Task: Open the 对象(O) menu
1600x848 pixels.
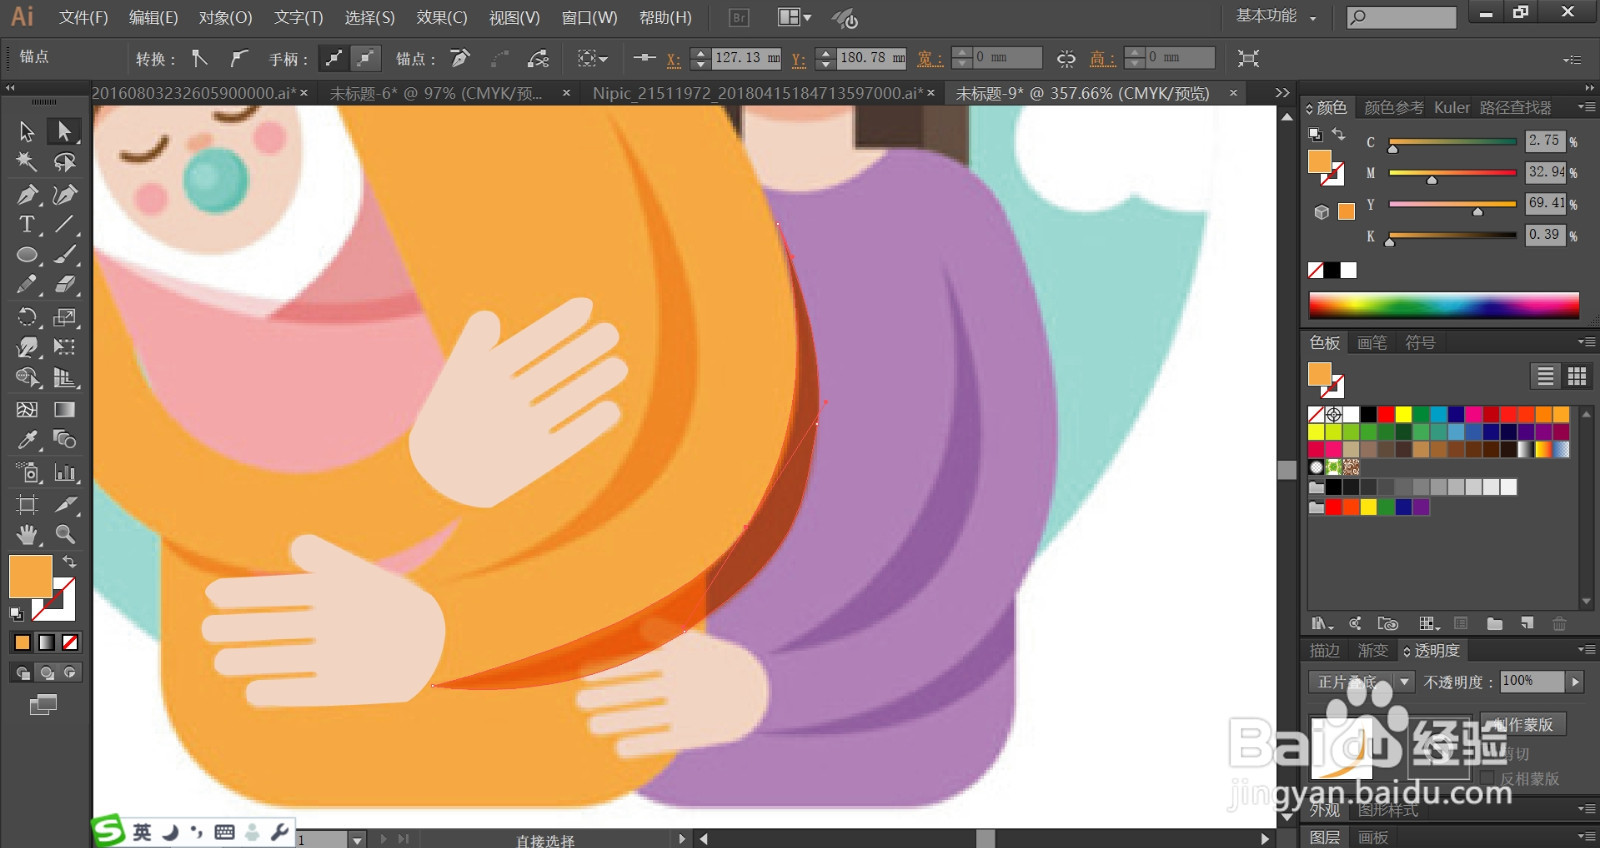Action: tap(225, 17)
